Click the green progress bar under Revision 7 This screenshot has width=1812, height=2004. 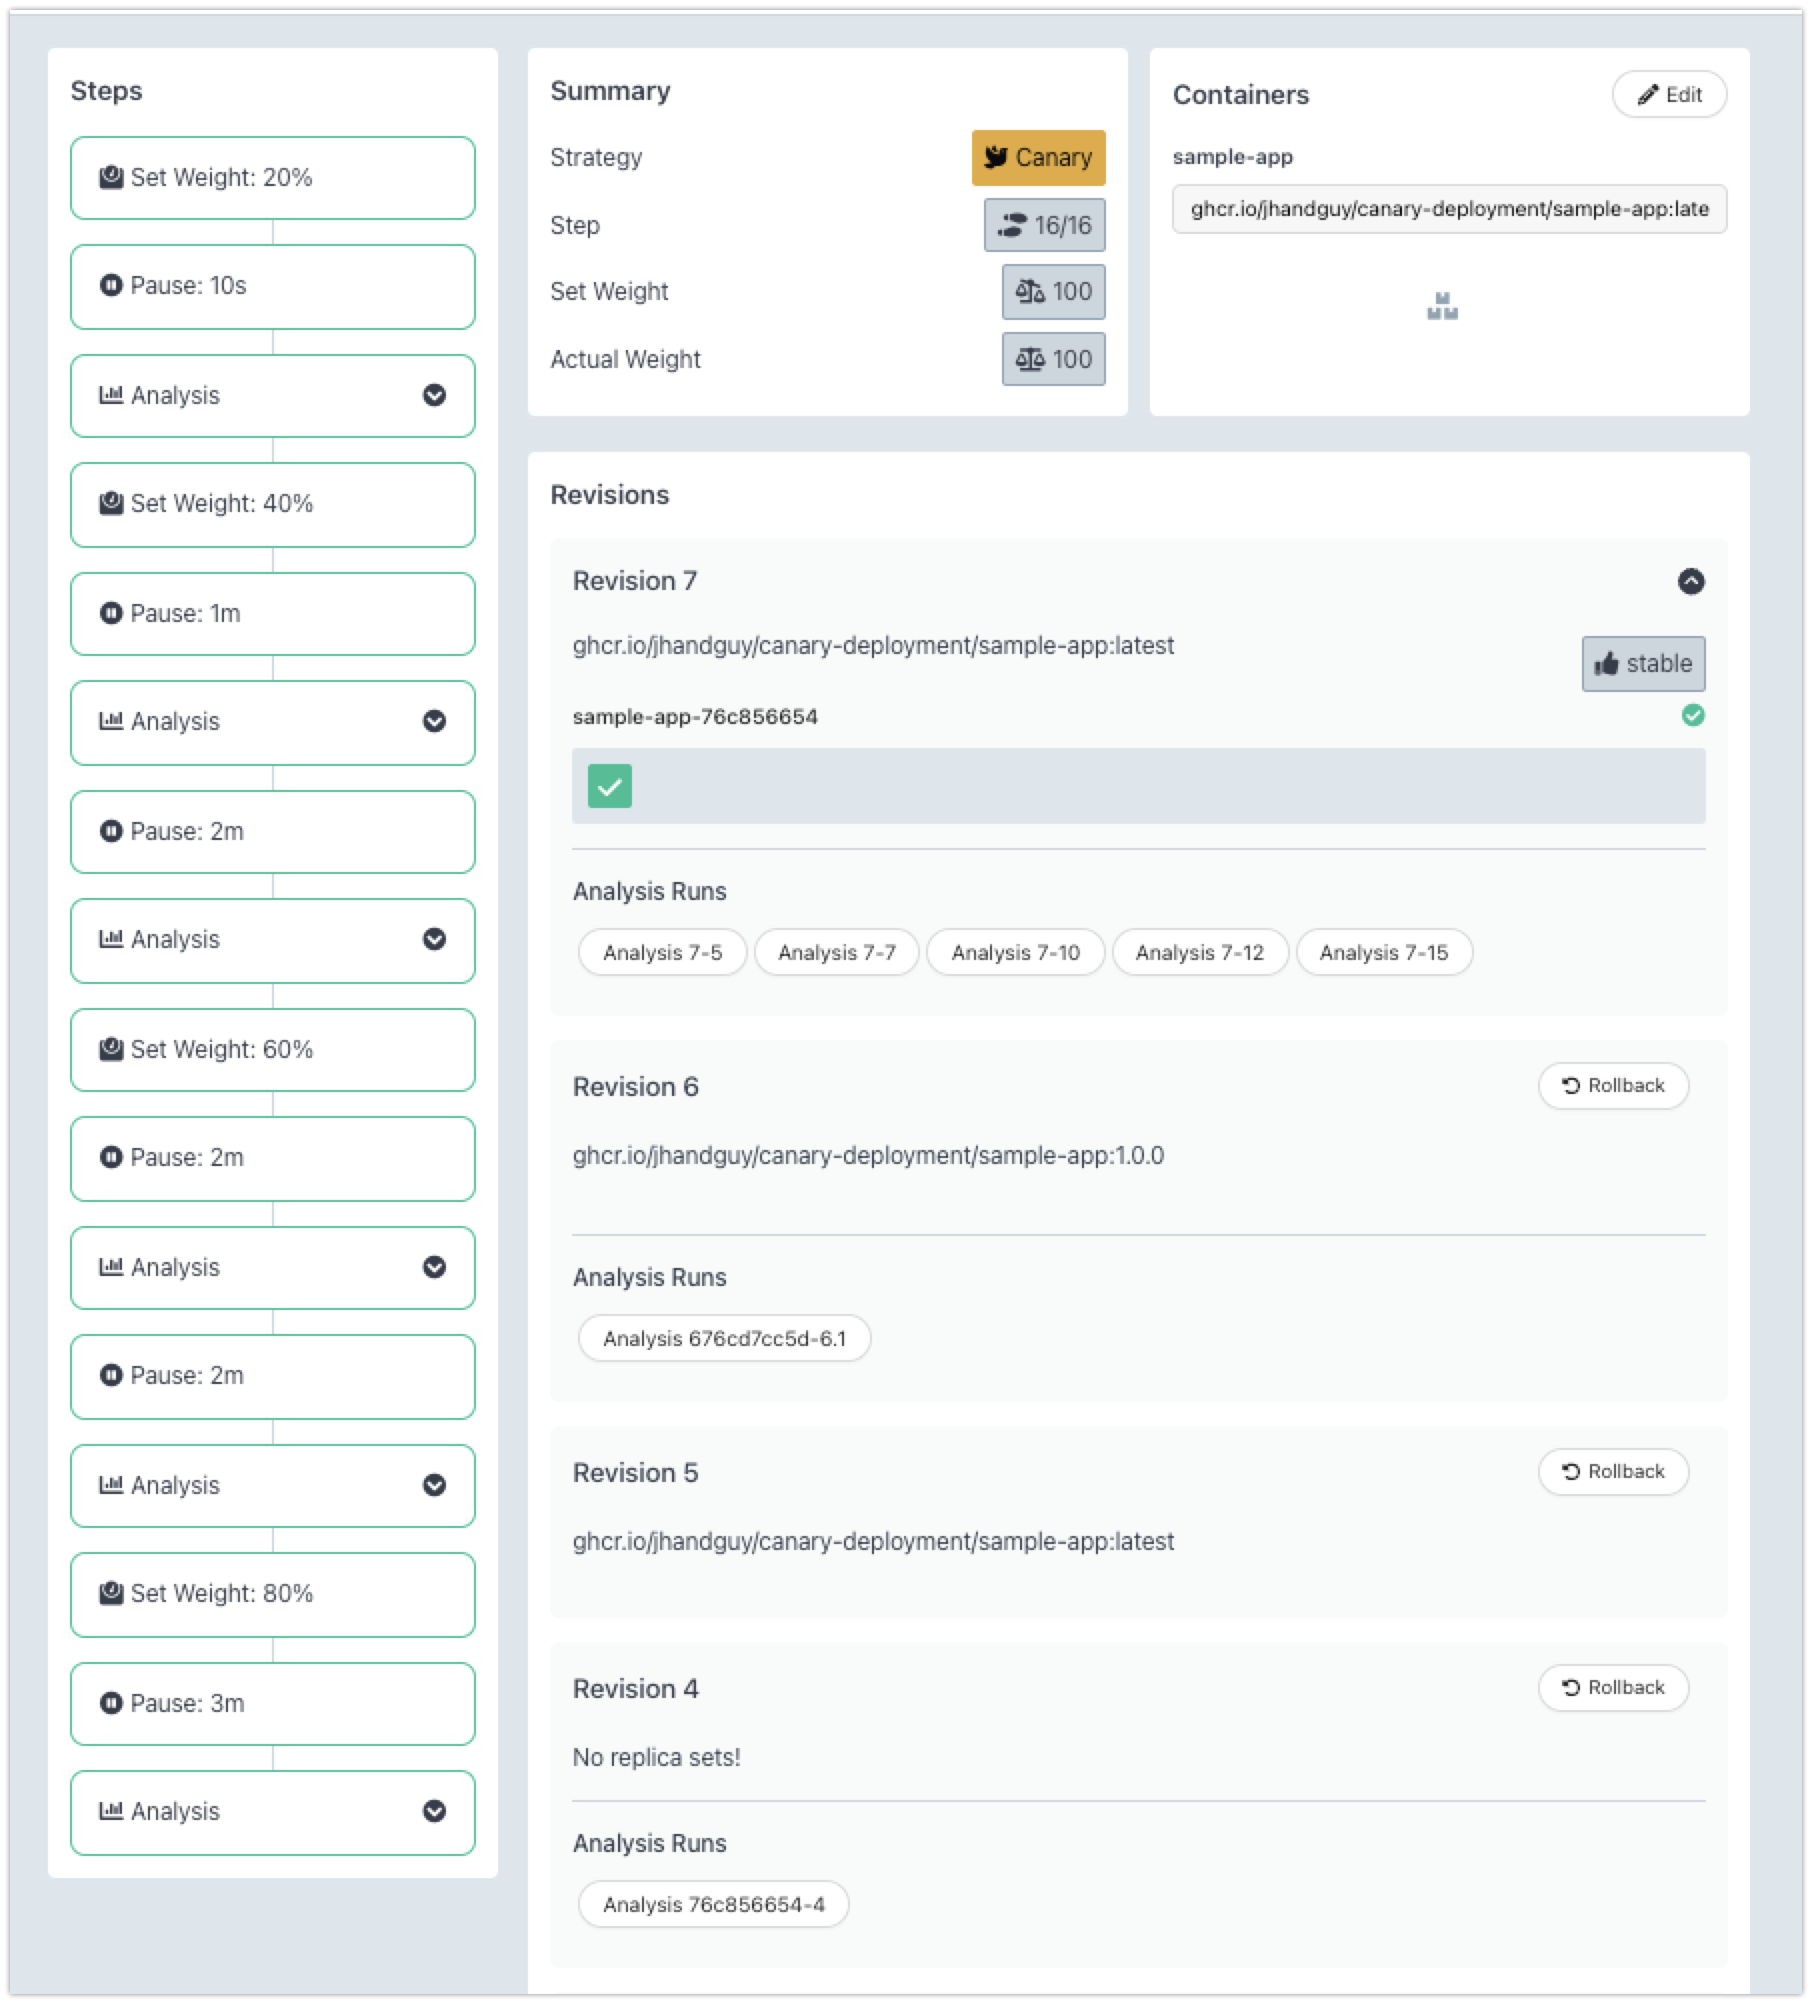(x=608, y=786)
